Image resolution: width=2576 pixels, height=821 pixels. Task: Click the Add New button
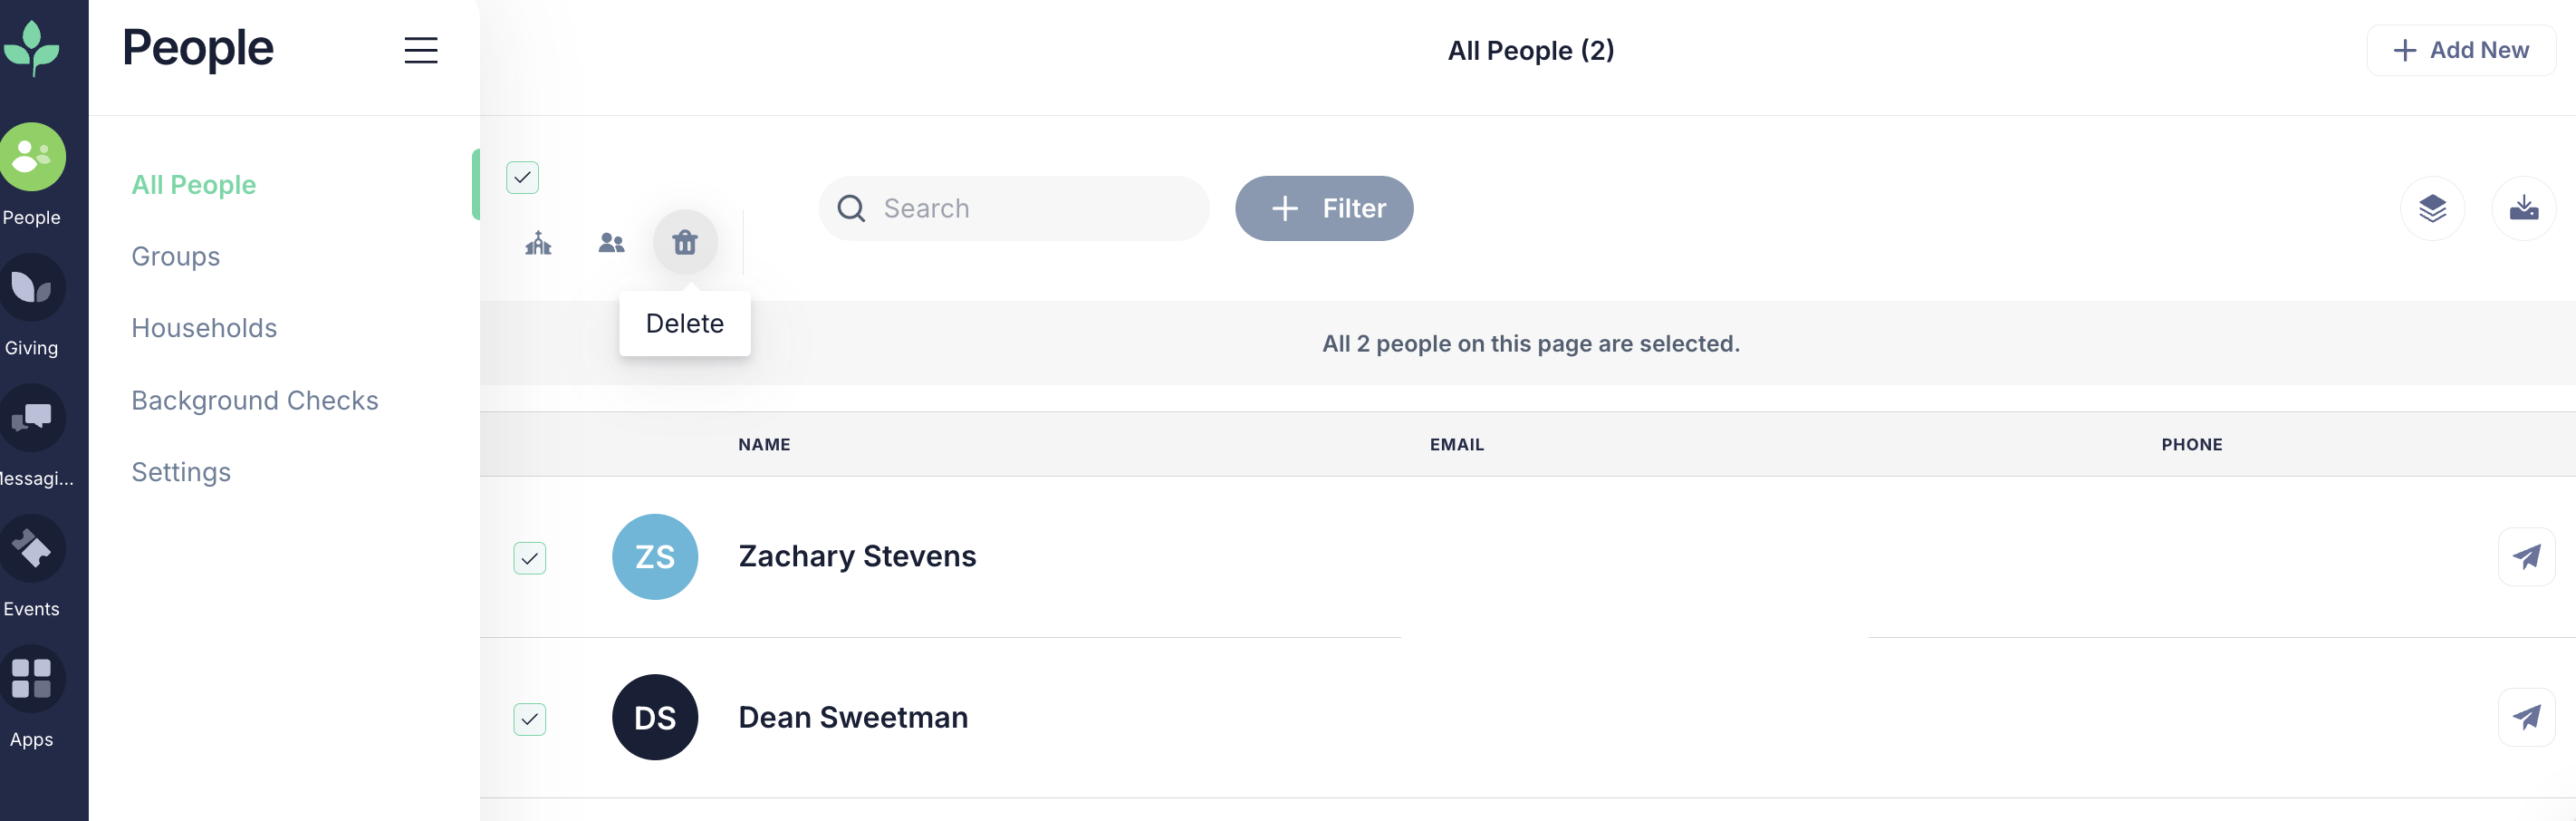point(2460,50)
